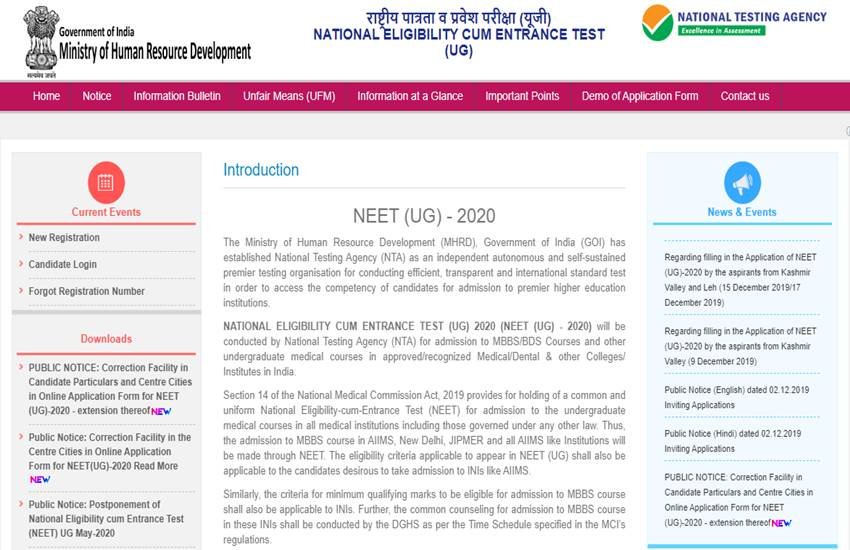Open the Contact us page
The width and height of the screenshot is (850, 550).
point(745,96)
